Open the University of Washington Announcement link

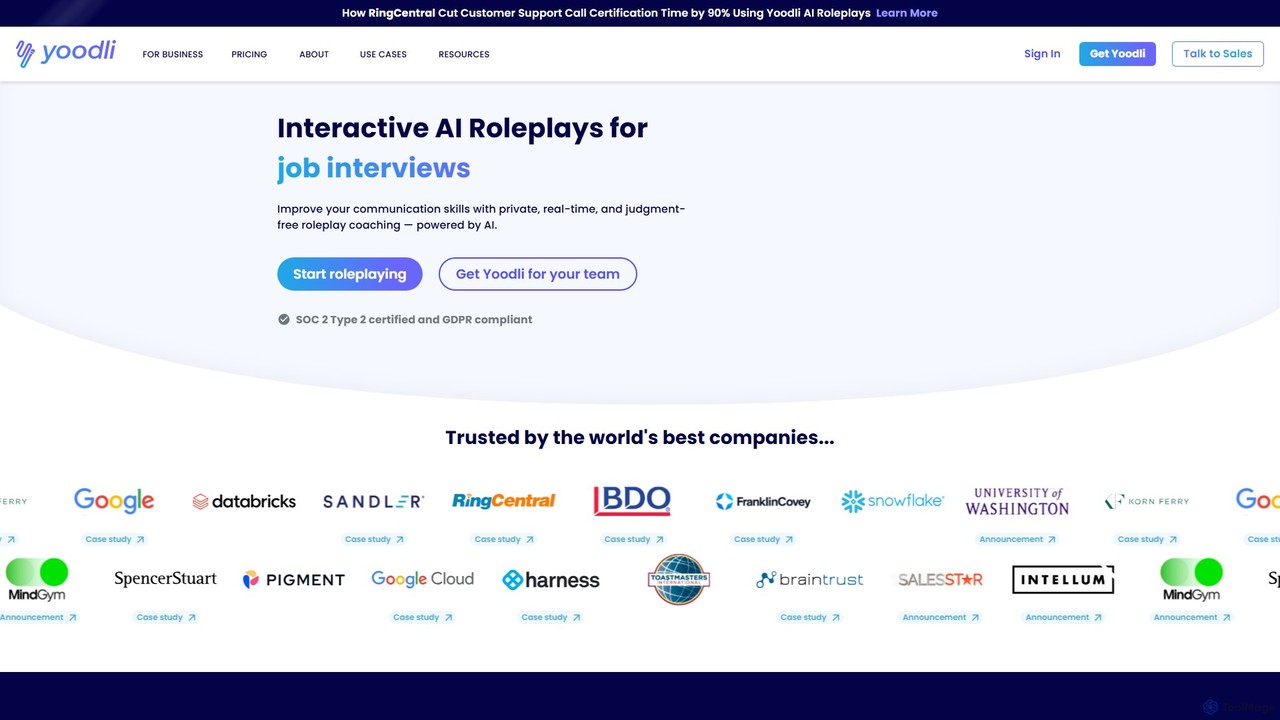[1017, 539]
